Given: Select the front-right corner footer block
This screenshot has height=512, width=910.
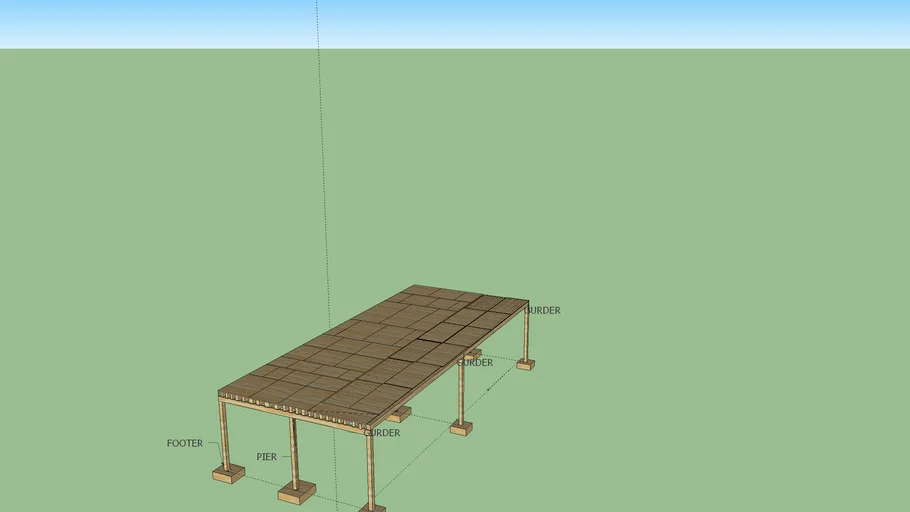Looking at the screenshot, I should tap(372, 508).
